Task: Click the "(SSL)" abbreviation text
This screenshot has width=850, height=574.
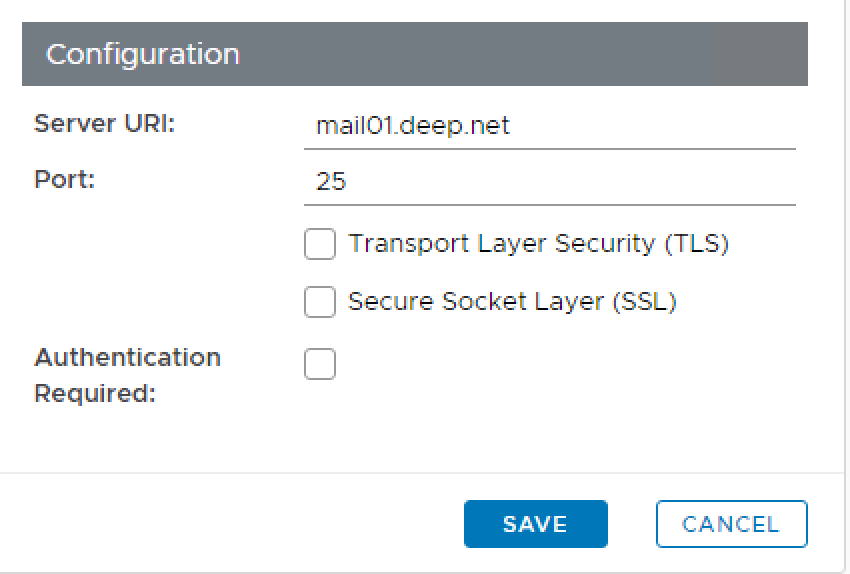Action: coord(645,302)
